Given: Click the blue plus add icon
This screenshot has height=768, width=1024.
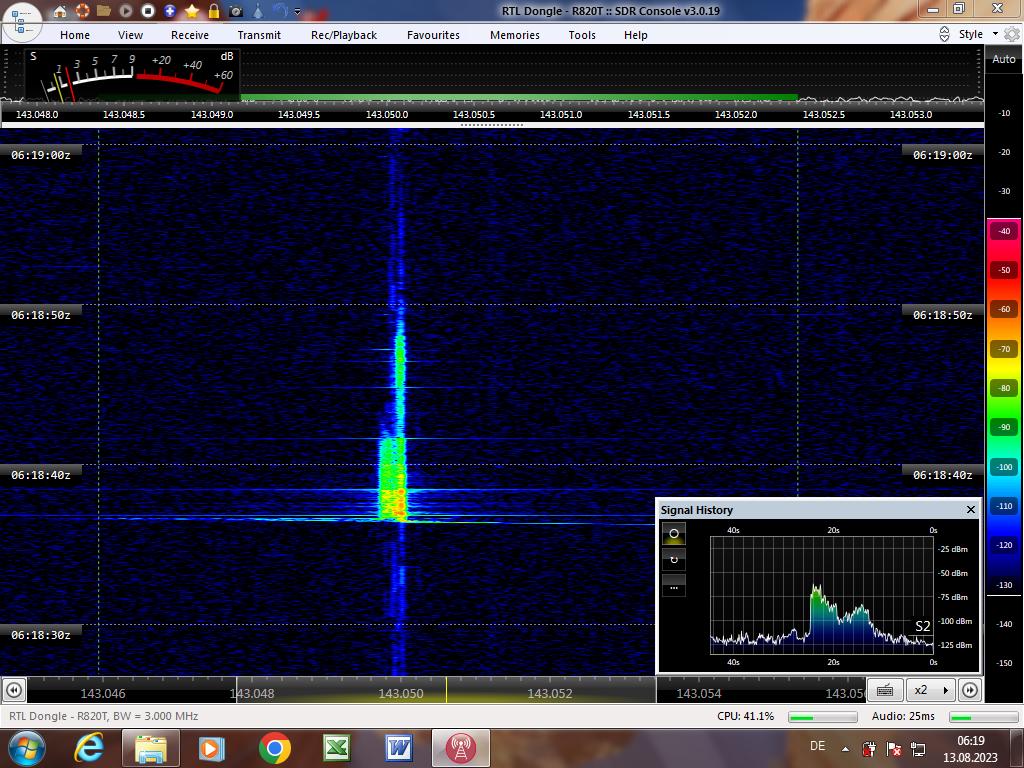Looking at the screenshot, I should coord(170,11).
